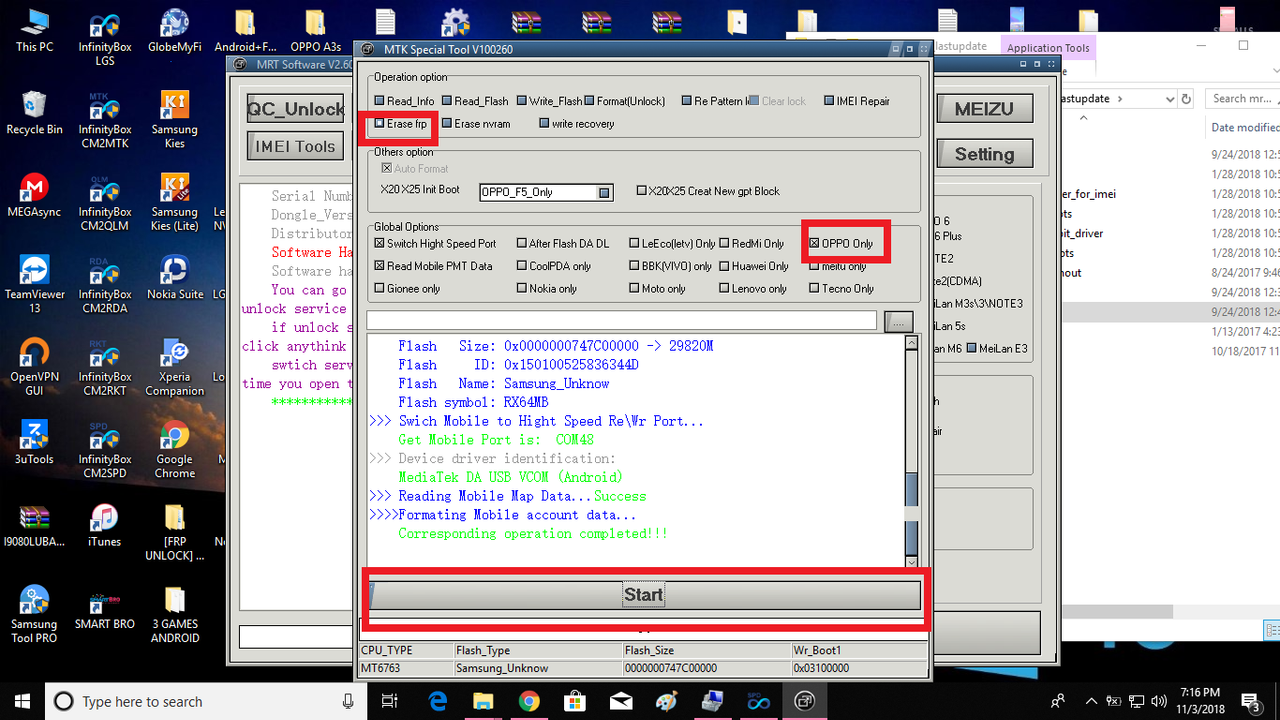The height and width of the screenshot is (720, 1280).
Task: Focus the Type here to search box
Action: [205, 701]
